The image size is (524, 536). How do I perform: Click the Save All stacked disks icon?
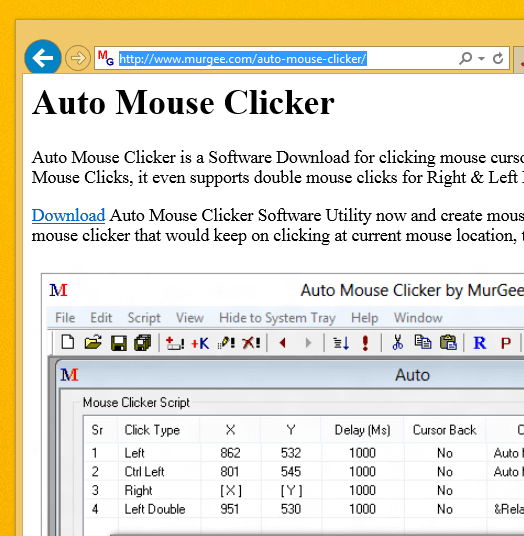[x=143, y=343]
